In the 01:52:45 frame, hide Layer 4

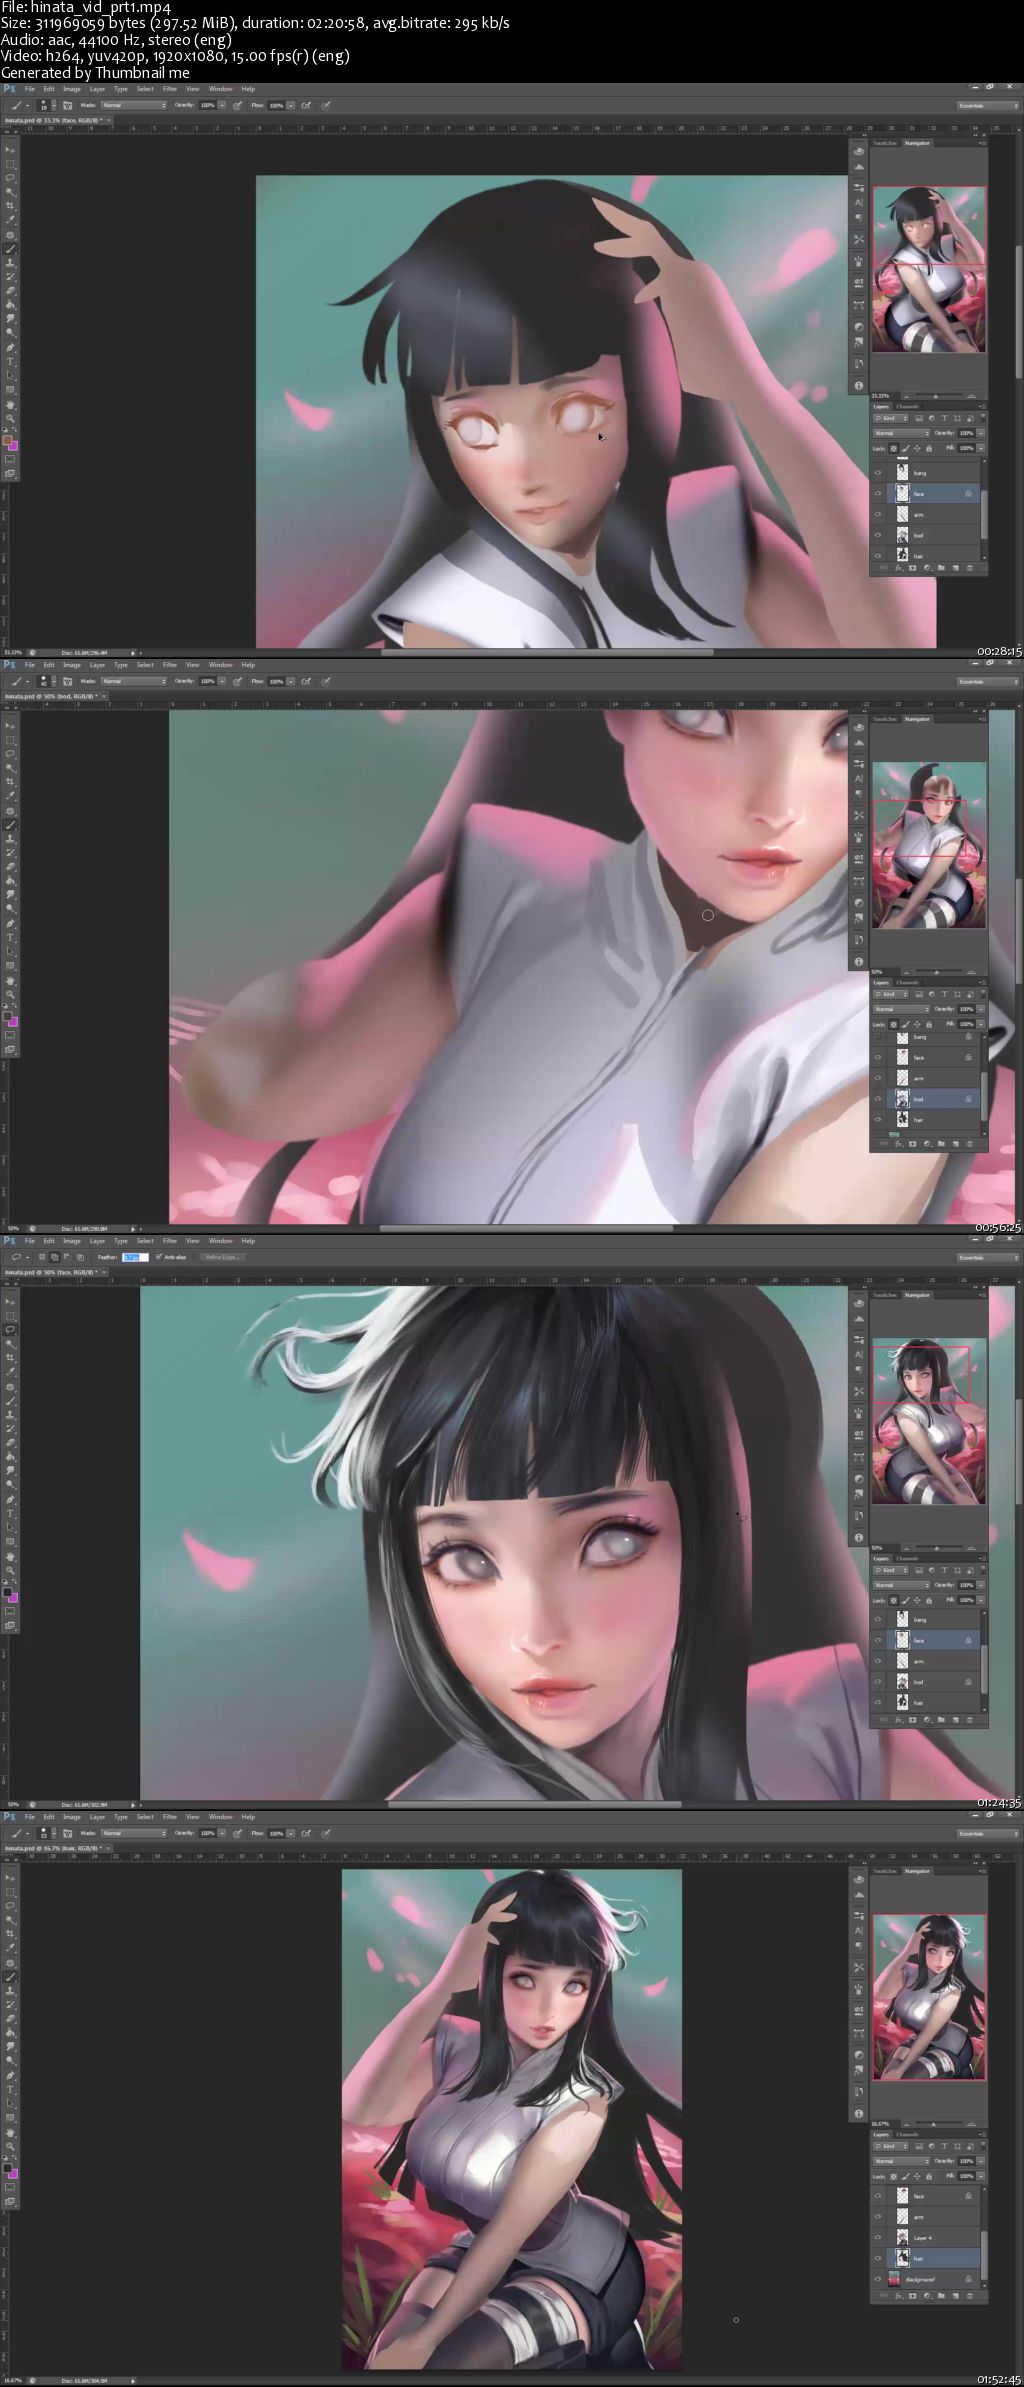pyautogui.click(x=878, y=2237)
